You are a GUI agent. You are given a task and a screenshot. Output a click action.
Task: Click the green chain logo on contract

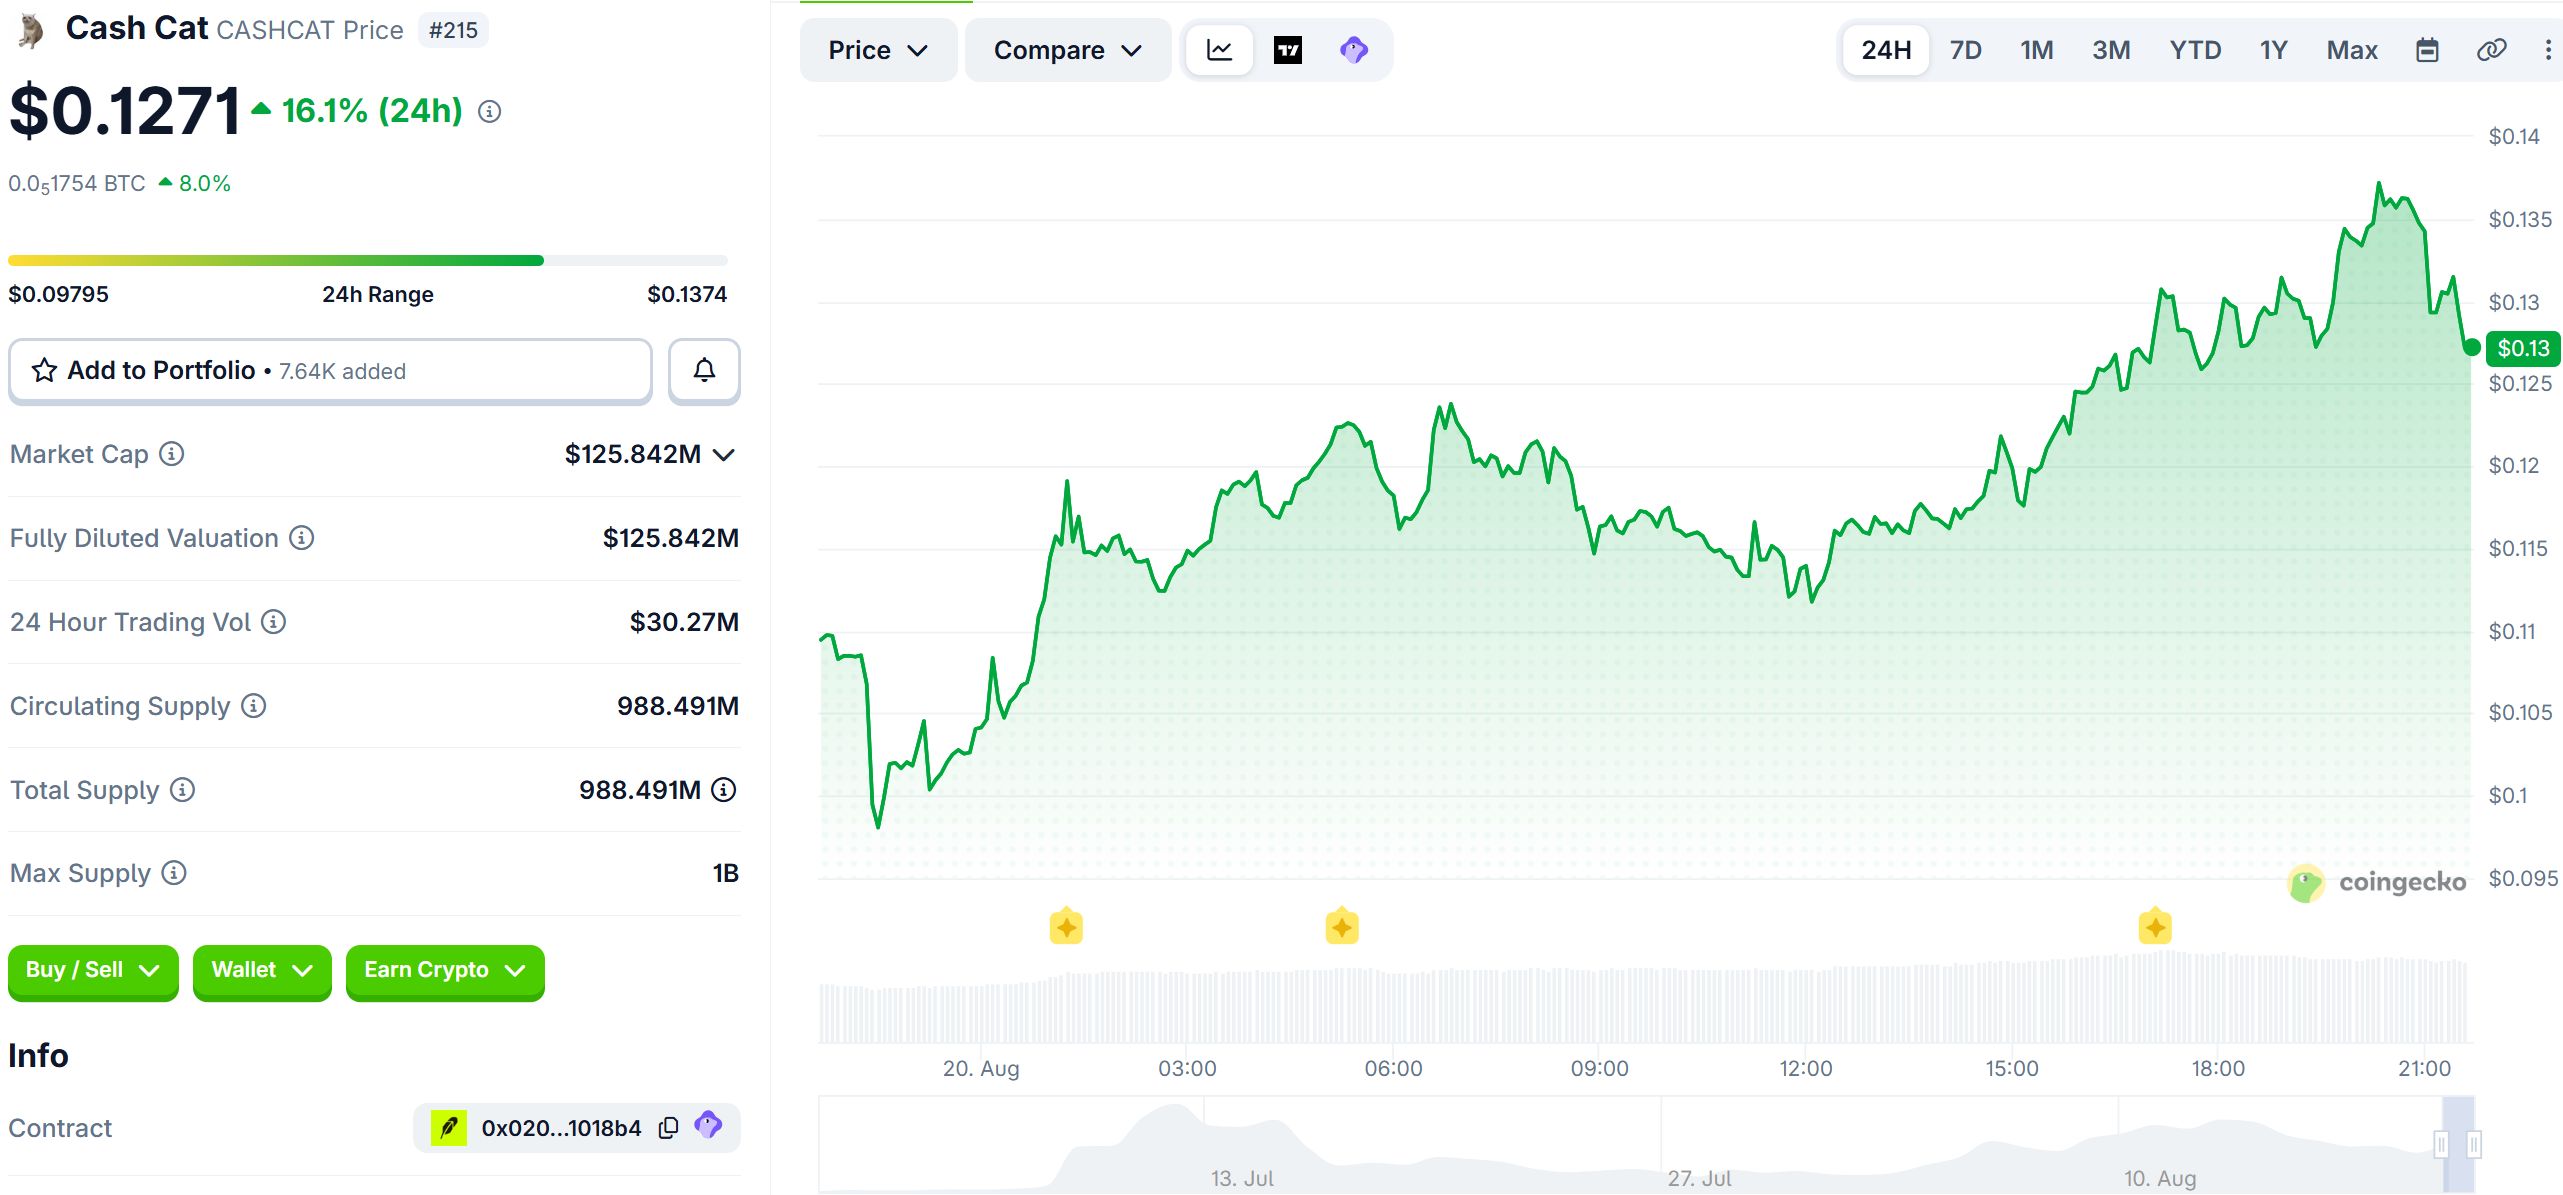point(448,1128)
